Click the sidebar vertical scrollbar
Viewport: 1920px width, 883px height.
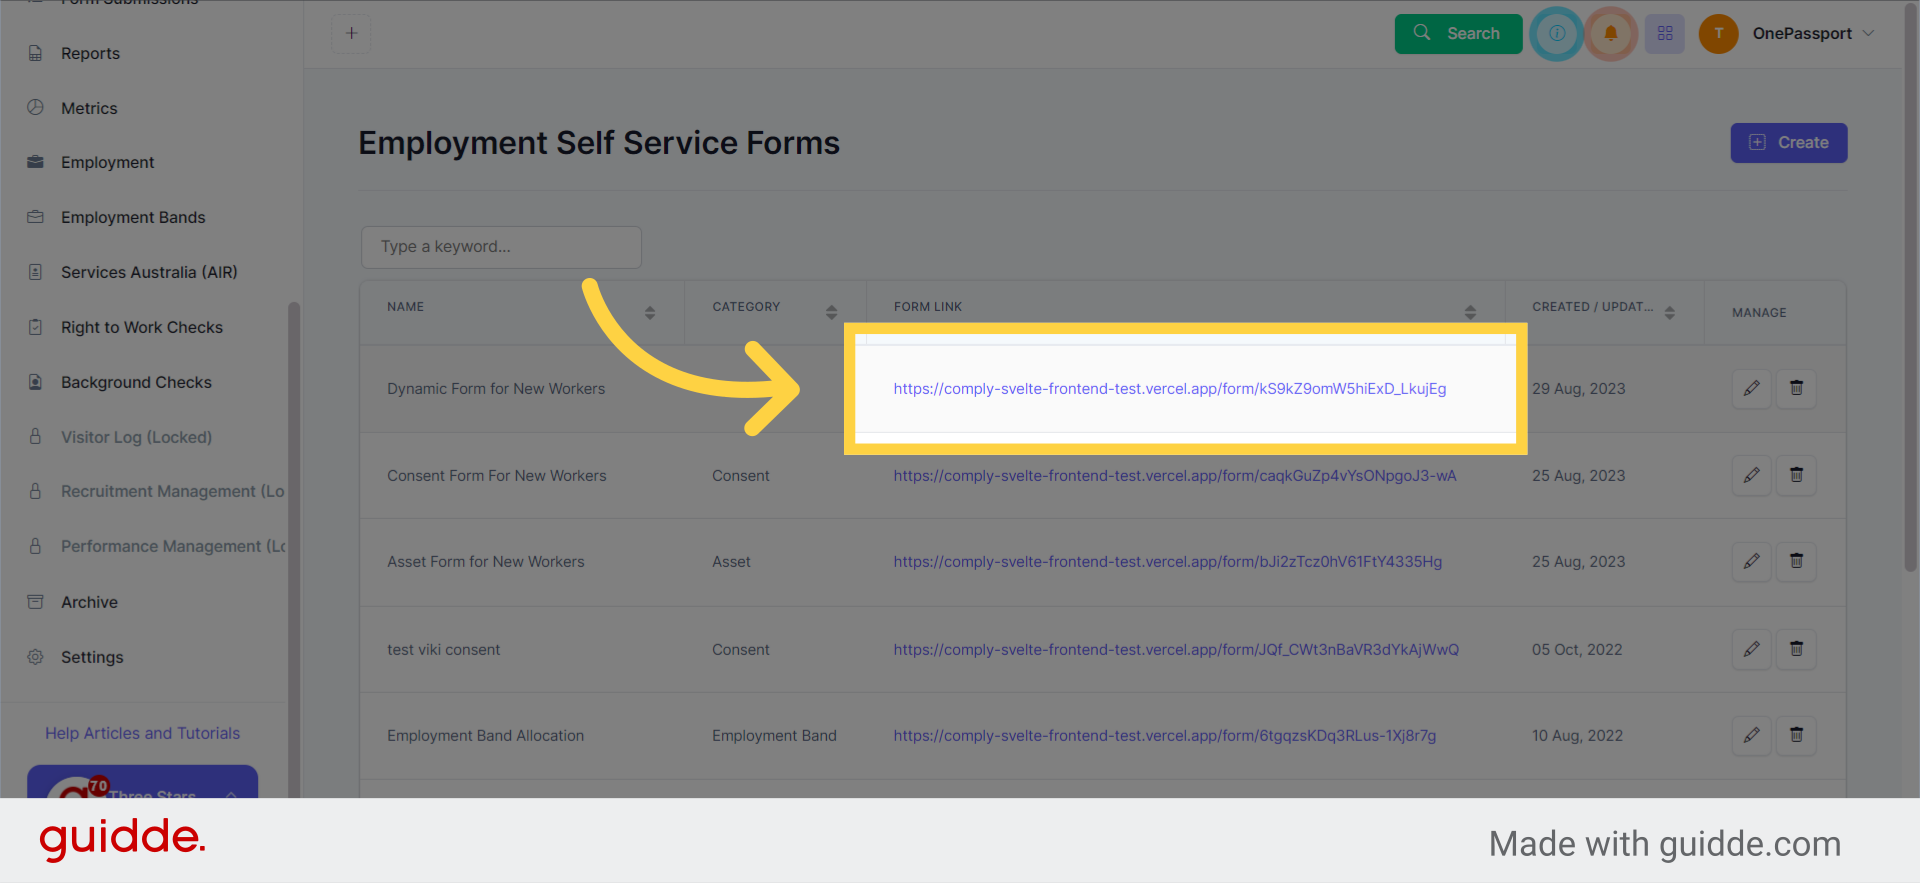[294, 550]
